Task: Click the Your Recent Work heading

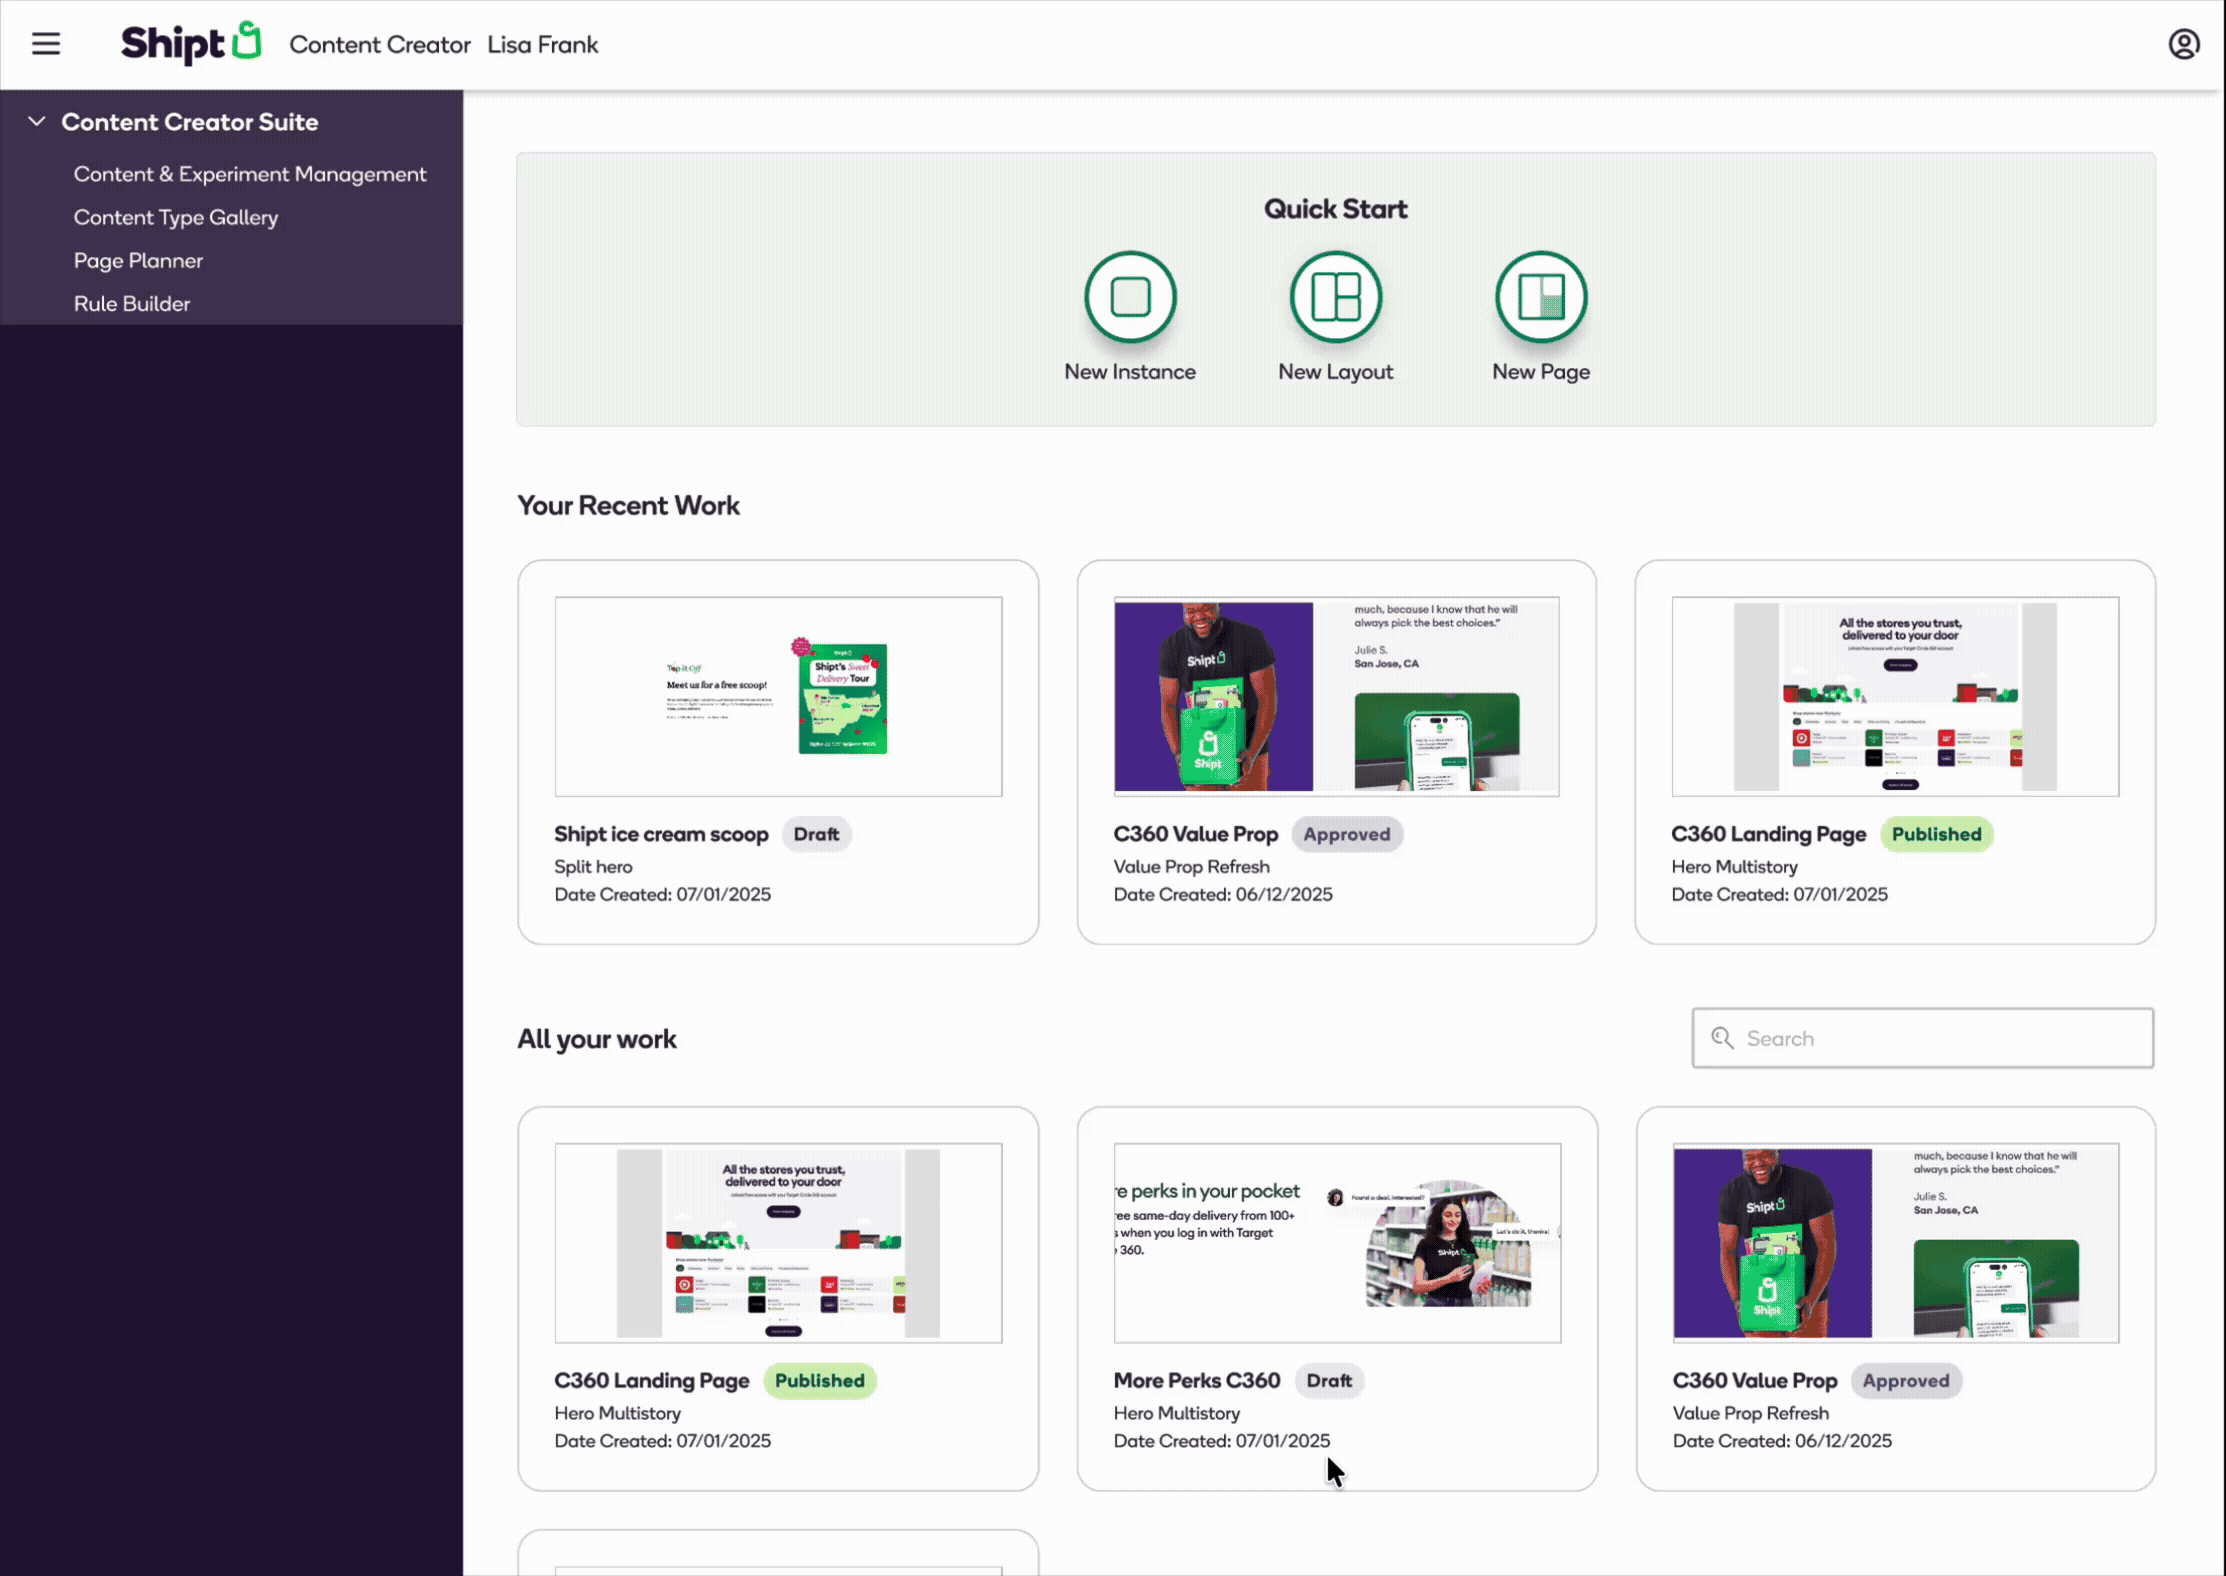Action: (629, 505)
